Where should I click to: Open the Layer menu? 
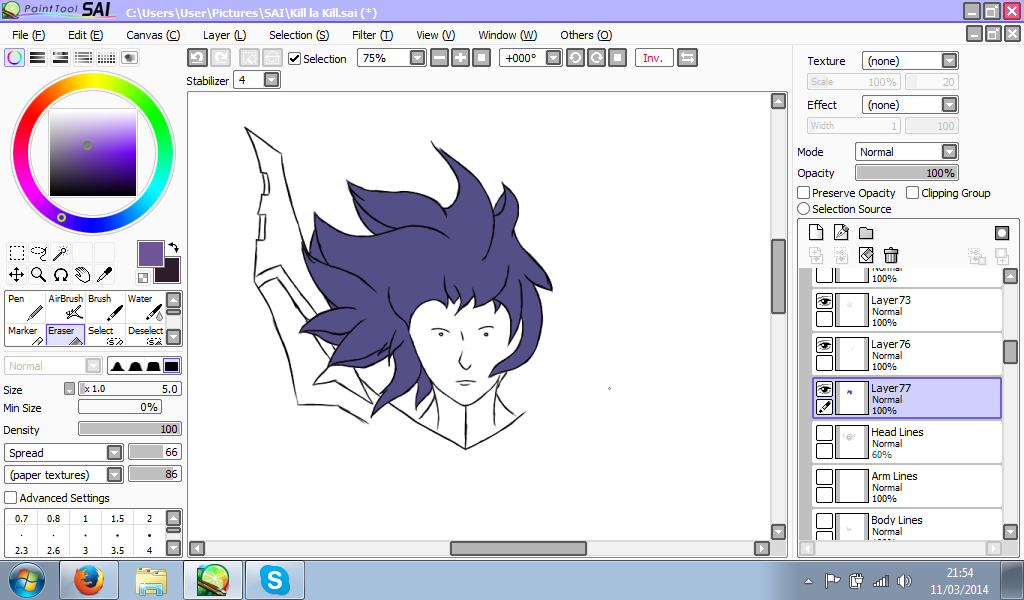pos(224,35)
